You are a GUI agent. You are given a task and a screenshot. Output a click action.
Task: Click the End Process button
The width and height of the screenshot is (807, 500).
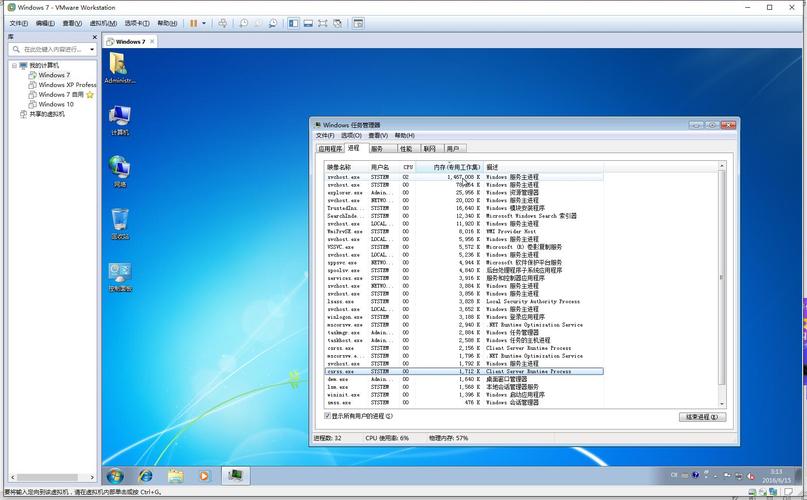coord(702,417)
